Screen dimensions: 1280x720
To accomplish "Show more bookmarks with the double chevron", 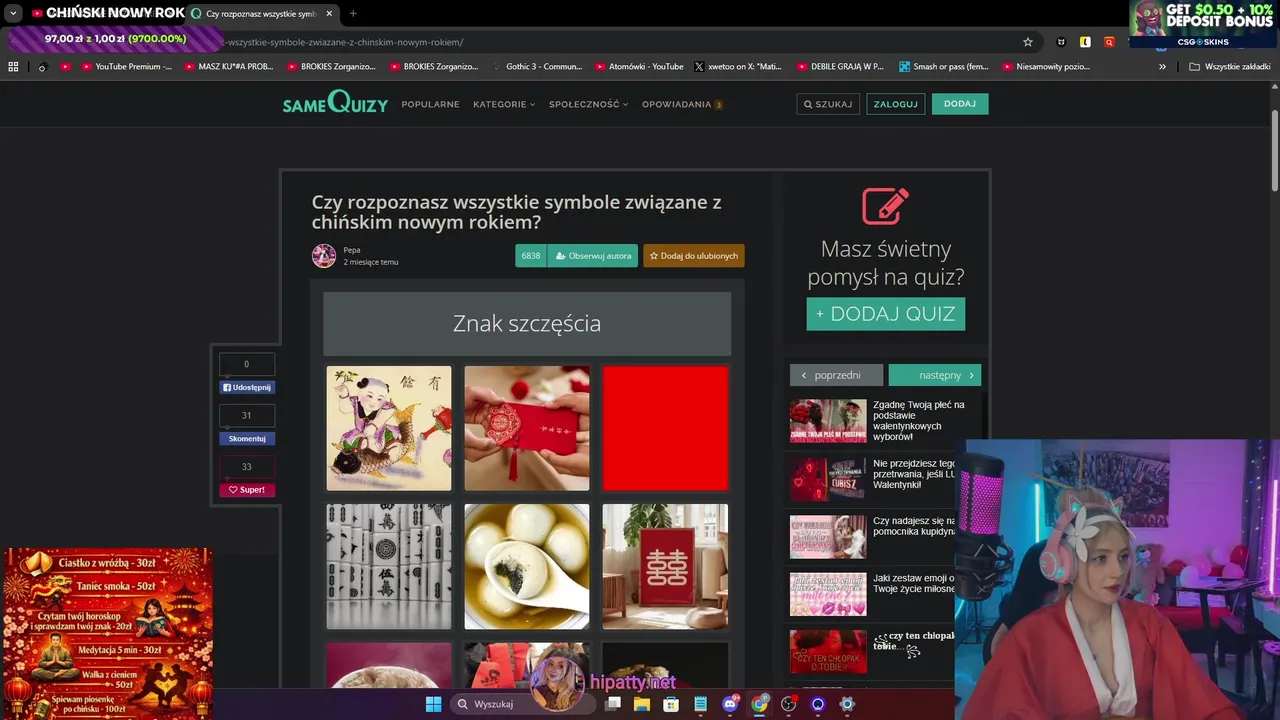I will pyautogui.click(x=1162, y=67).
